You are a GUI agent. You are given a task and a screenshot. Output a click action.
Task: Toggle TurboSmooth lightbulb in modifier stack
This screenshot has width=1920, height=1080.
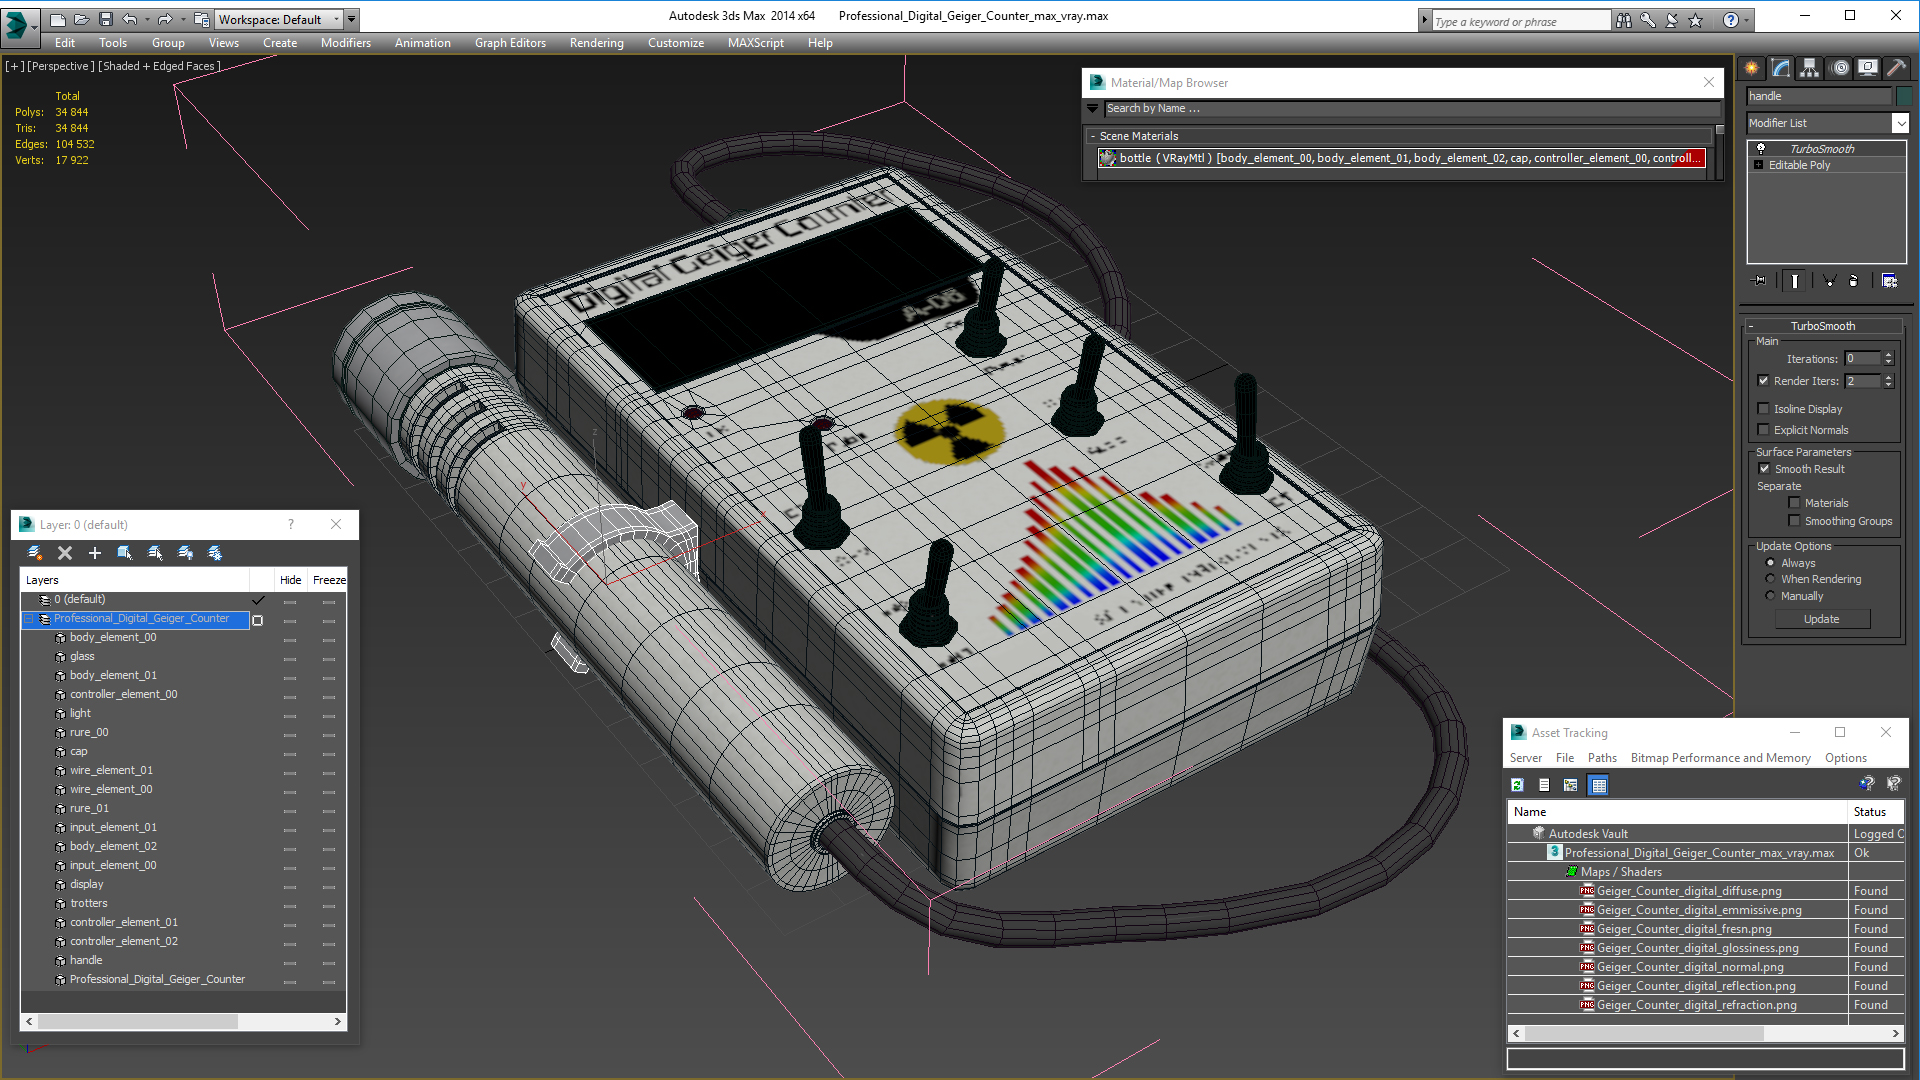1761,148
